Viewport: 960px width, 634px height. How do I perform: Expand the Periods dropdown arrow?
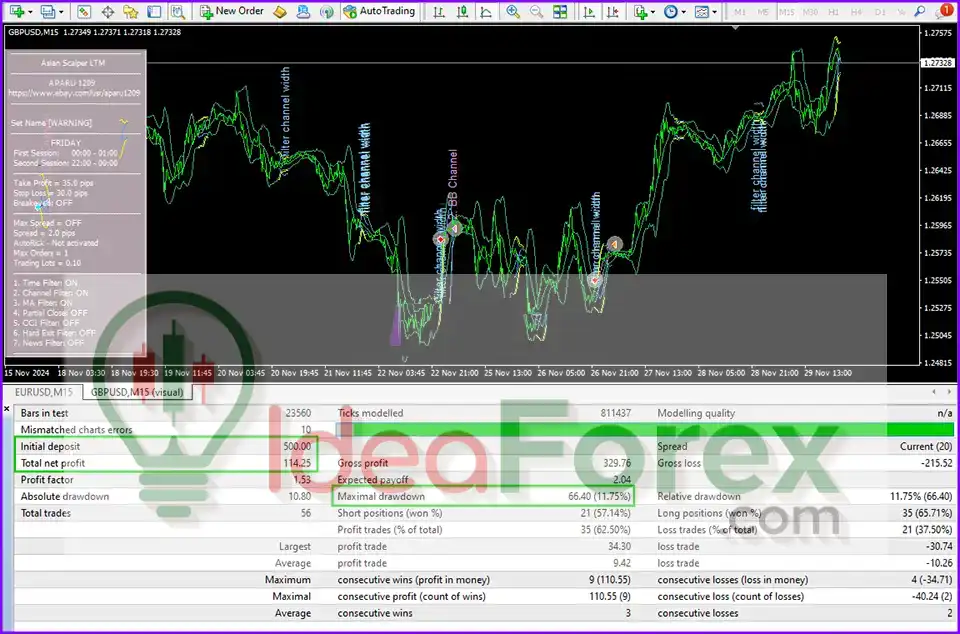click(x=684, y=12)
